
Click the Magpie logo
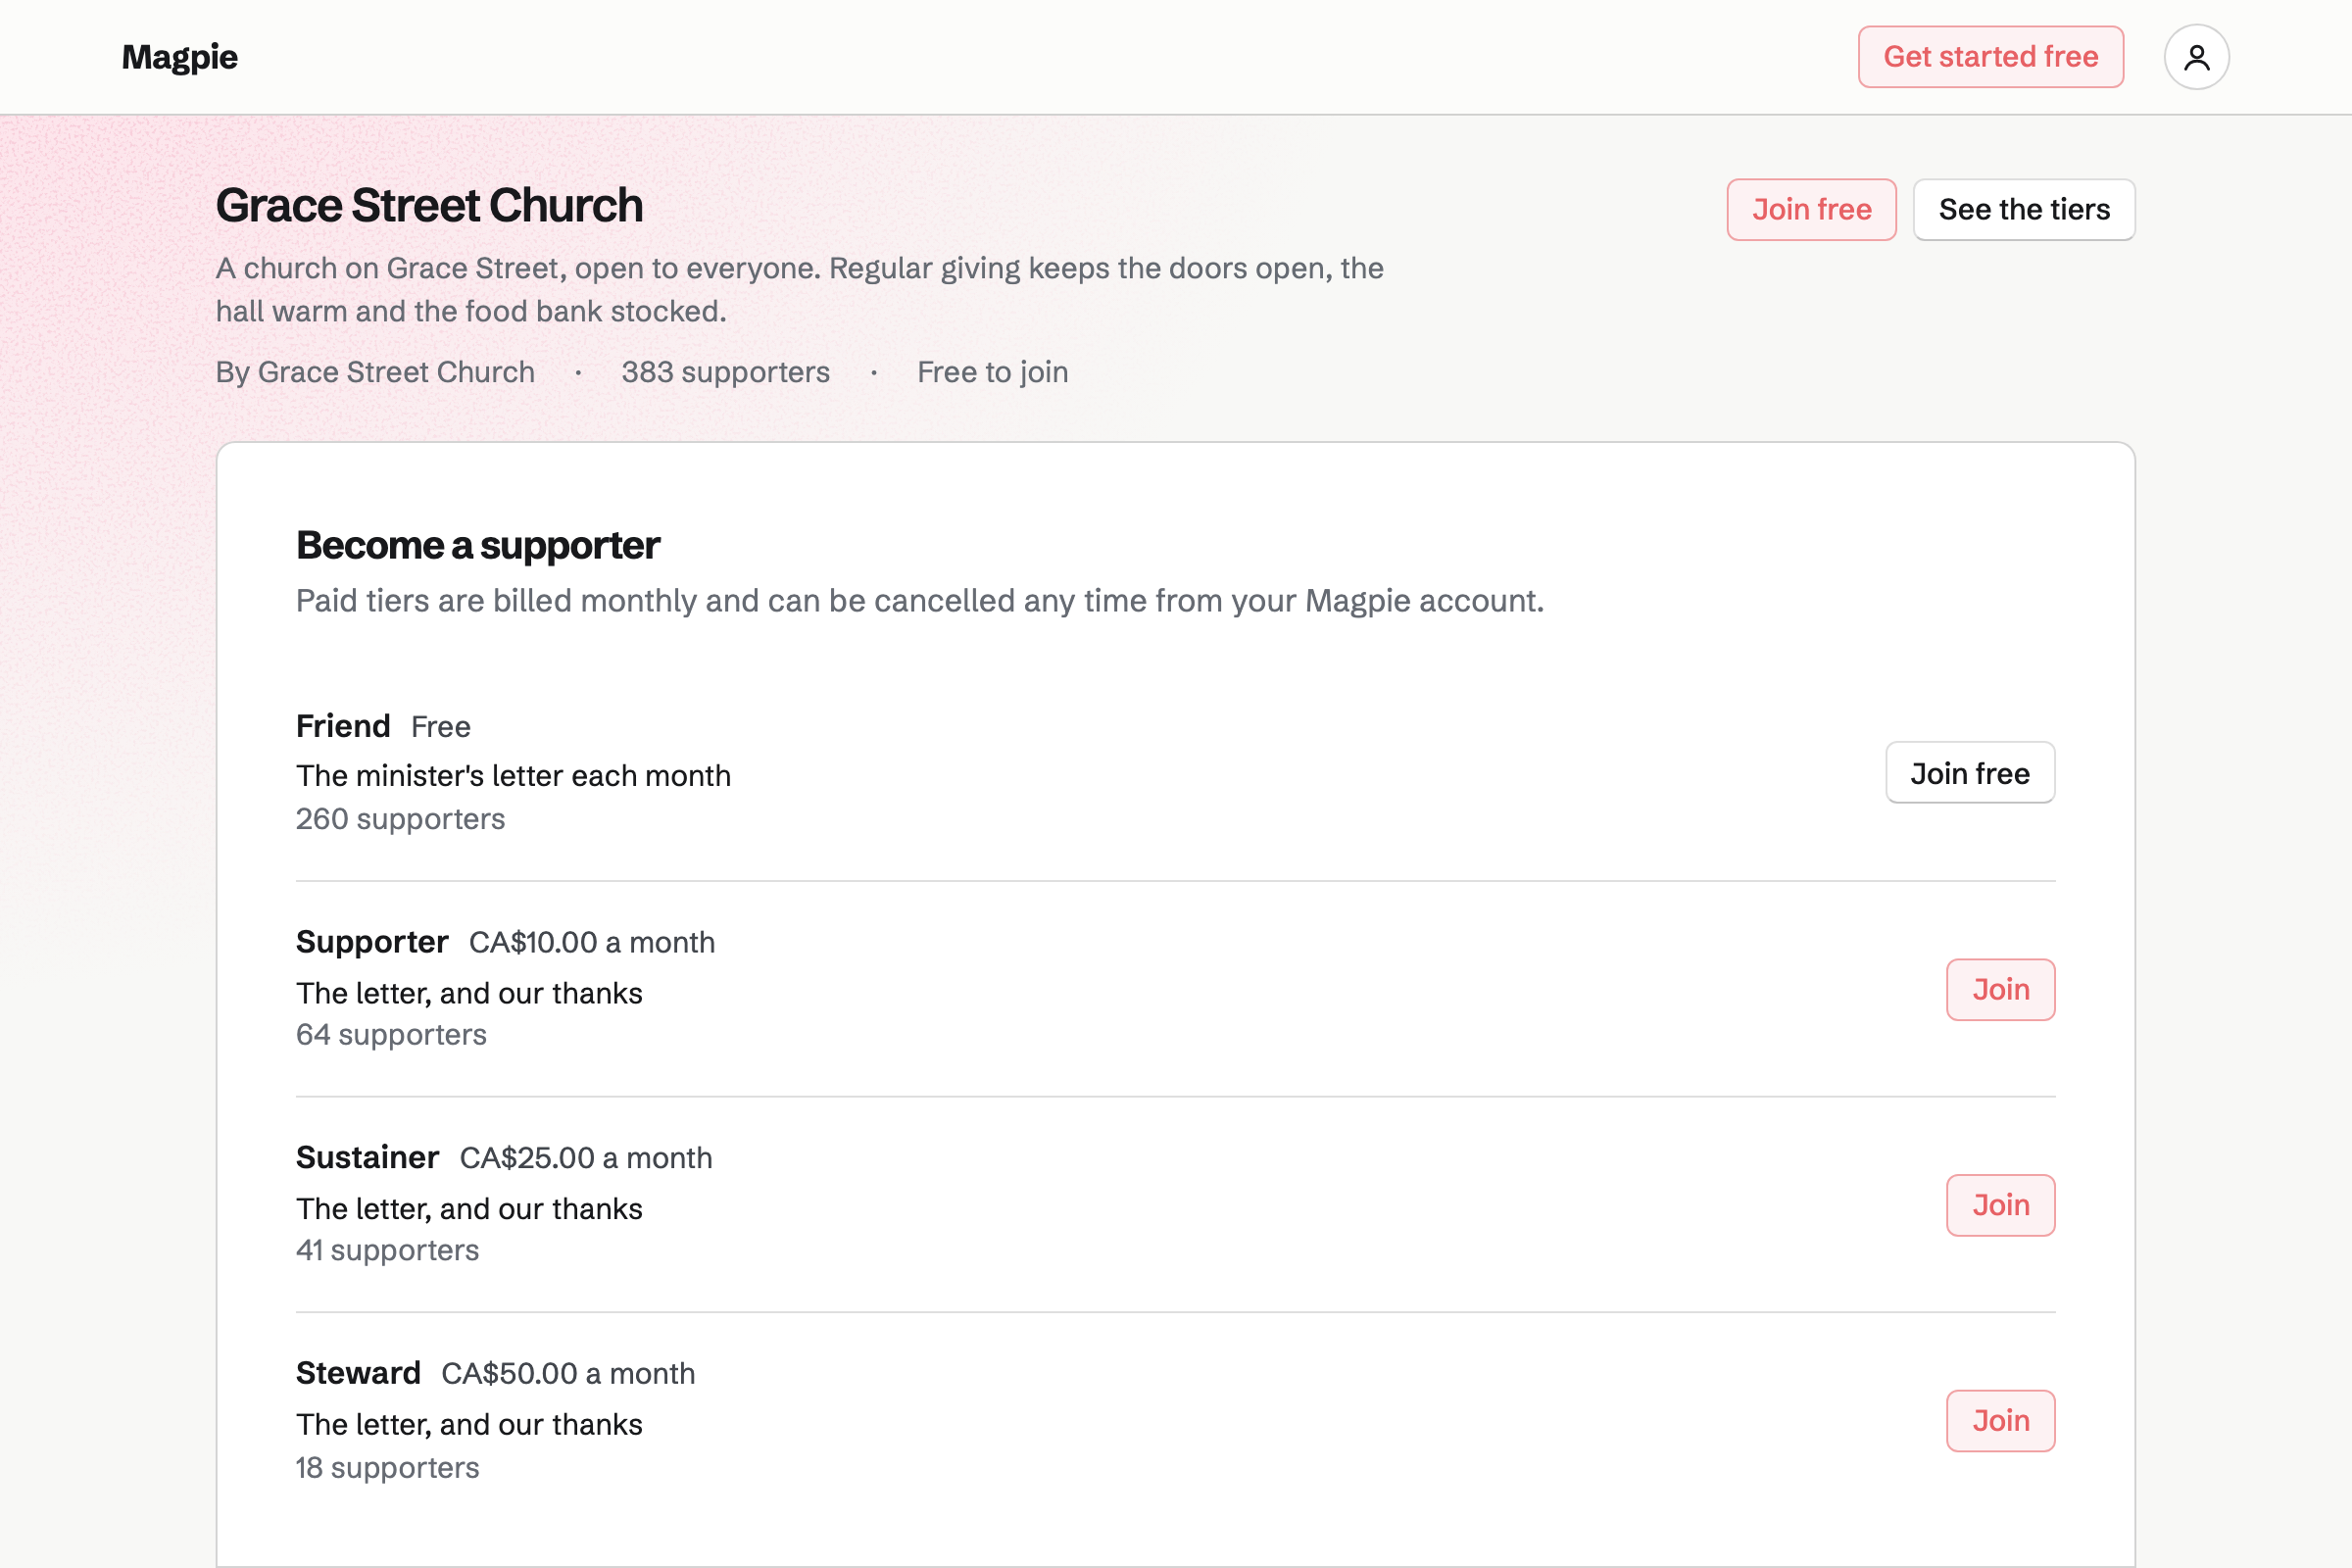point(180,57)
